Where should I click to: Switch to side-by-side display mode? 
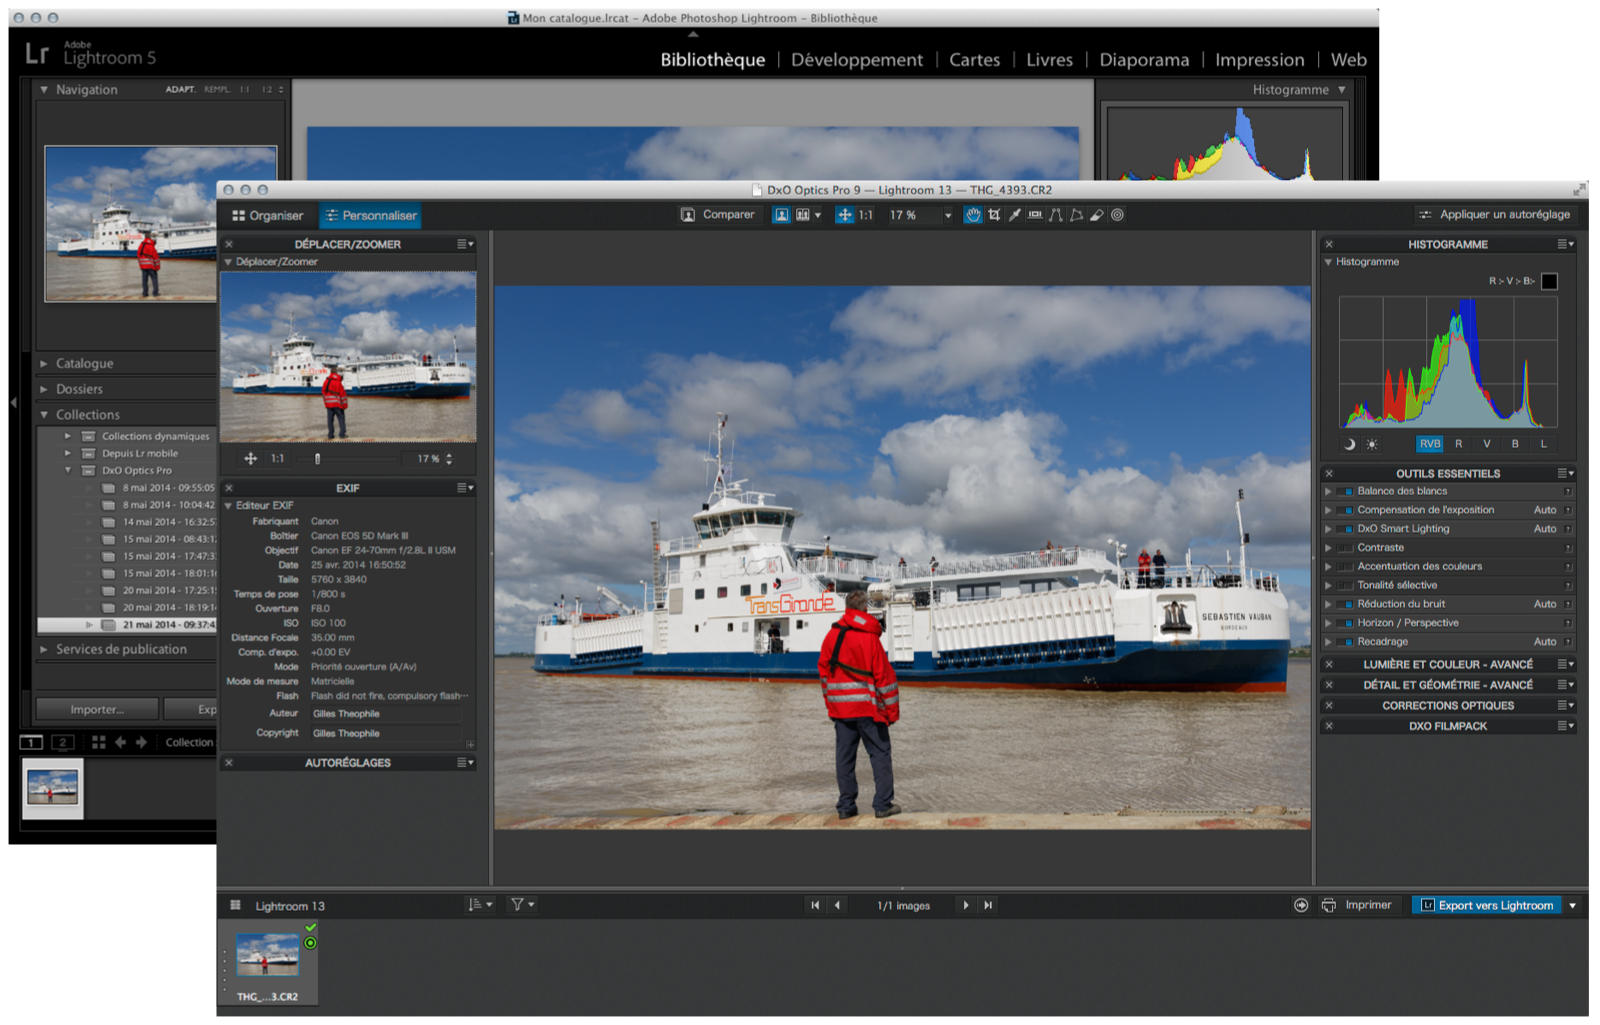pos(802,215)
